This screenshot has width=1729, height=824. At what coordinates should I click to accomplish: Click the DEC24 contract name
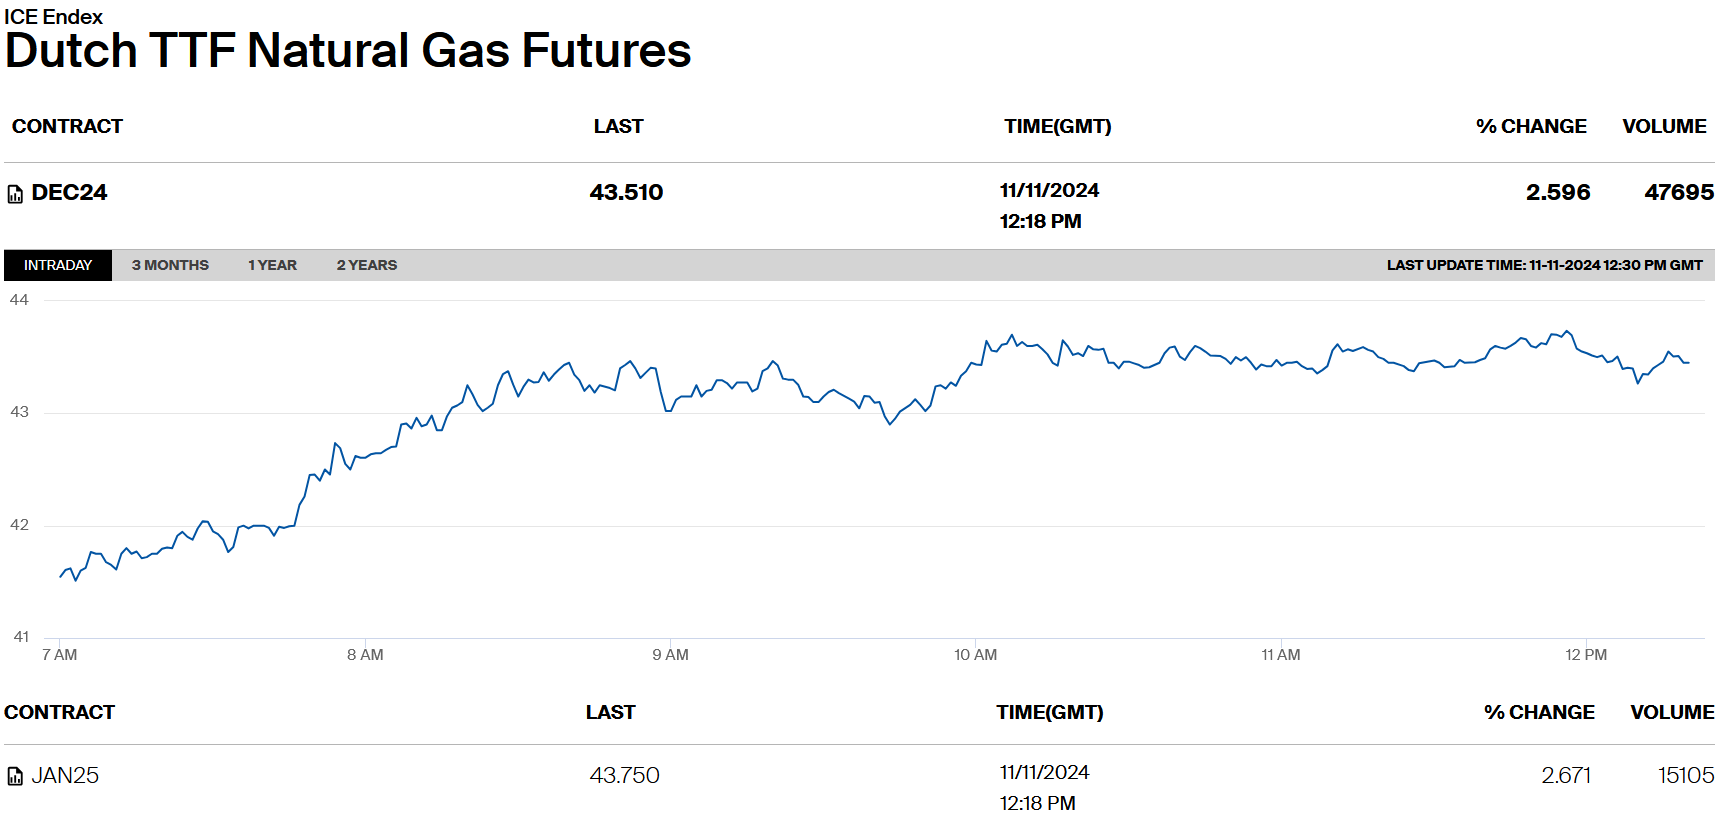[69, 192]
